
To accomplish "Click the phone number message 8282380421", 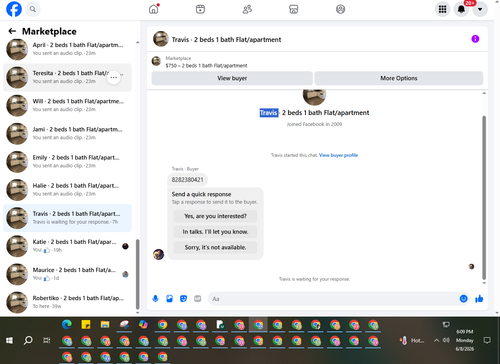I will click(x=187, y=180).
